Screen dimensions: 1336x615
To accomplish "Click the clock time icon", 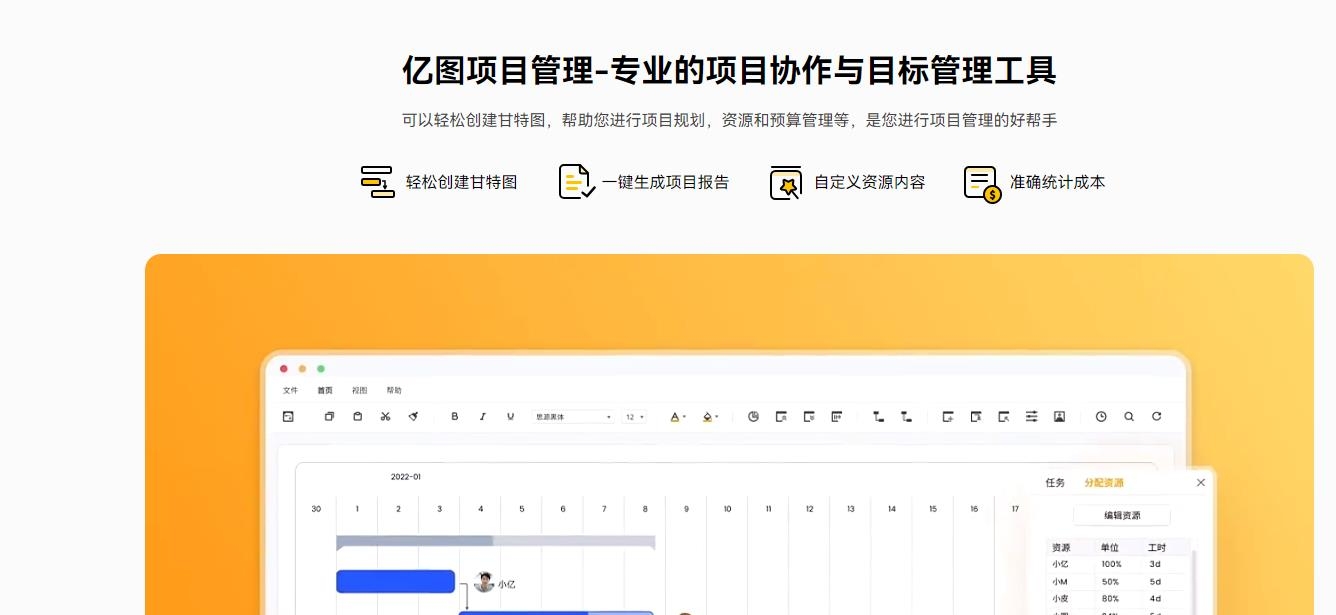I will [x=1101, y=416].
